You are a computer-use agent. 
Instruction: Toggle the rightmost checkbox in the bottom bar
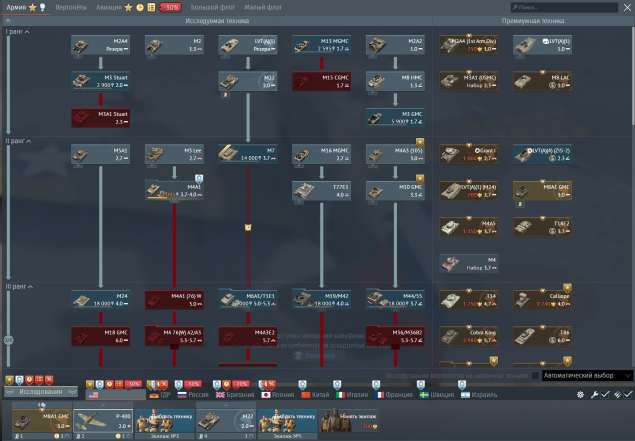628,394
